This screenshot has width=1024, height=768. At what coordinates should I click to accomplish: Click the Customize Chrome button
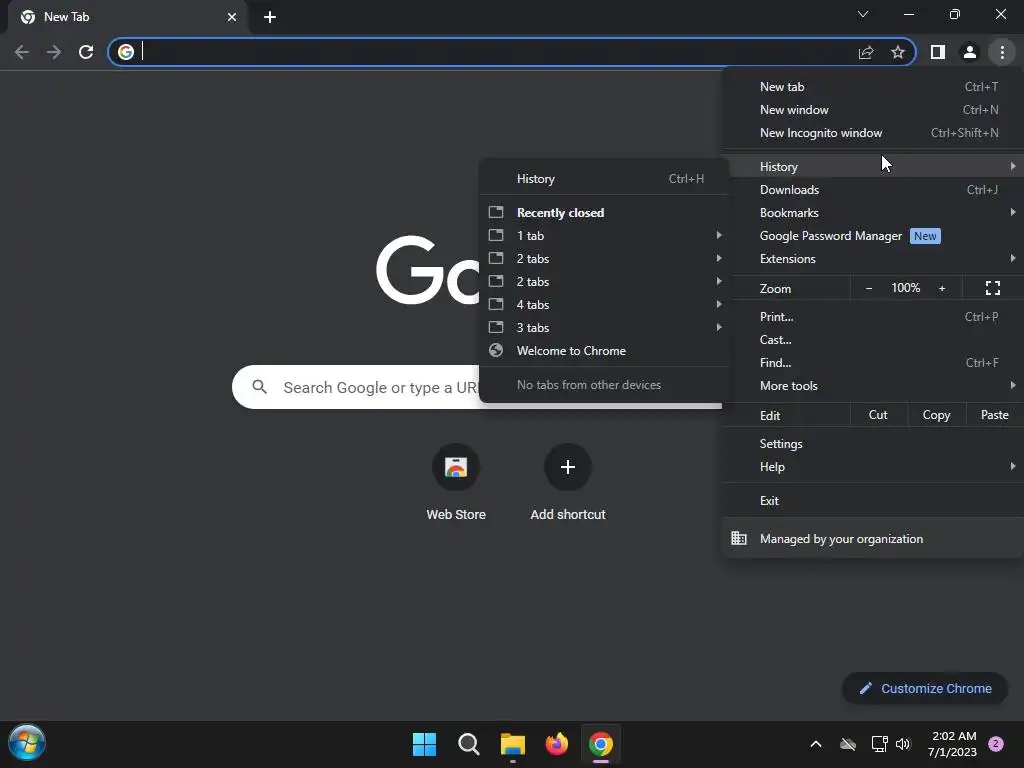[x=925, y=688]
